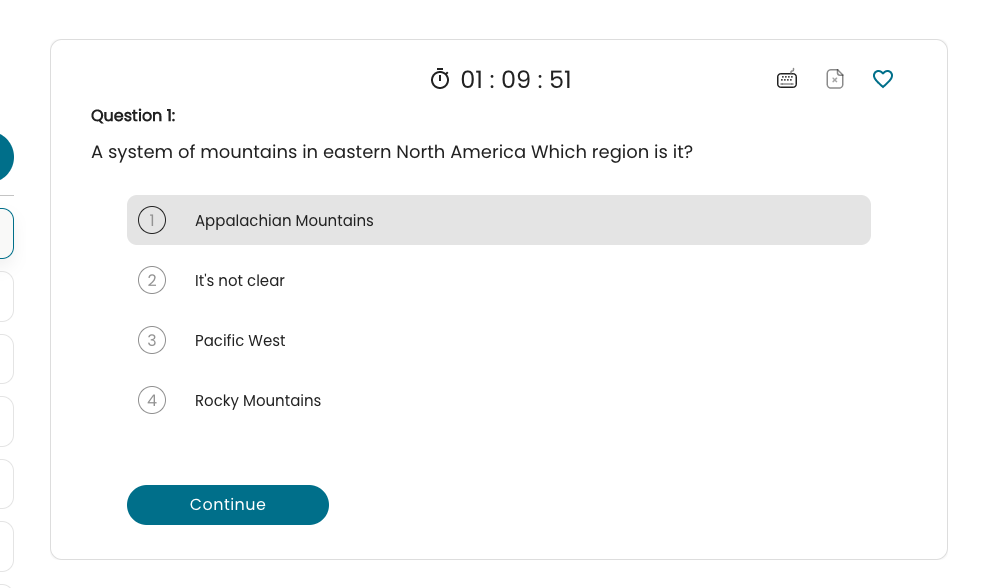
Task: Click the "Question 1:" heading
Action: pos(133,116)
